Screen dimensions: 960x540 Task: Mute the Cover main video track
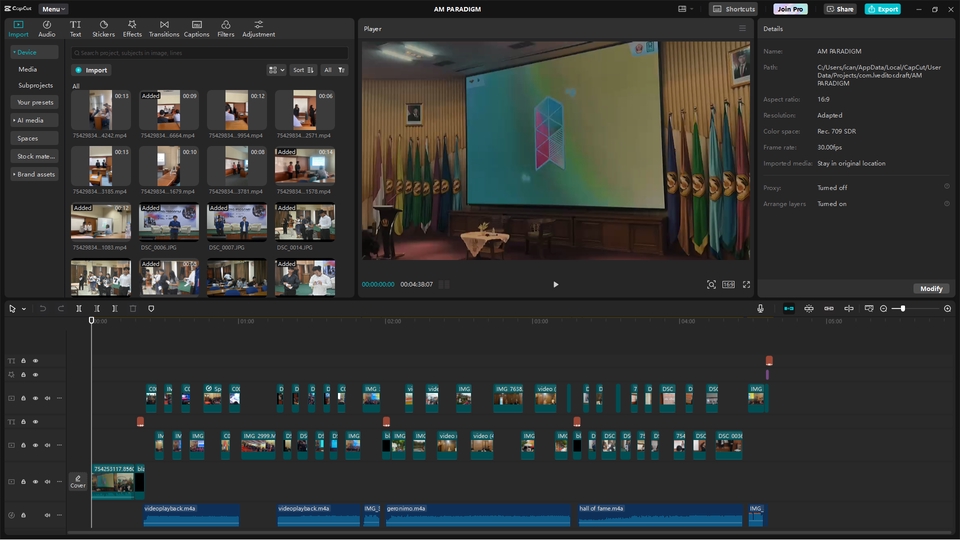click(47, 482)
